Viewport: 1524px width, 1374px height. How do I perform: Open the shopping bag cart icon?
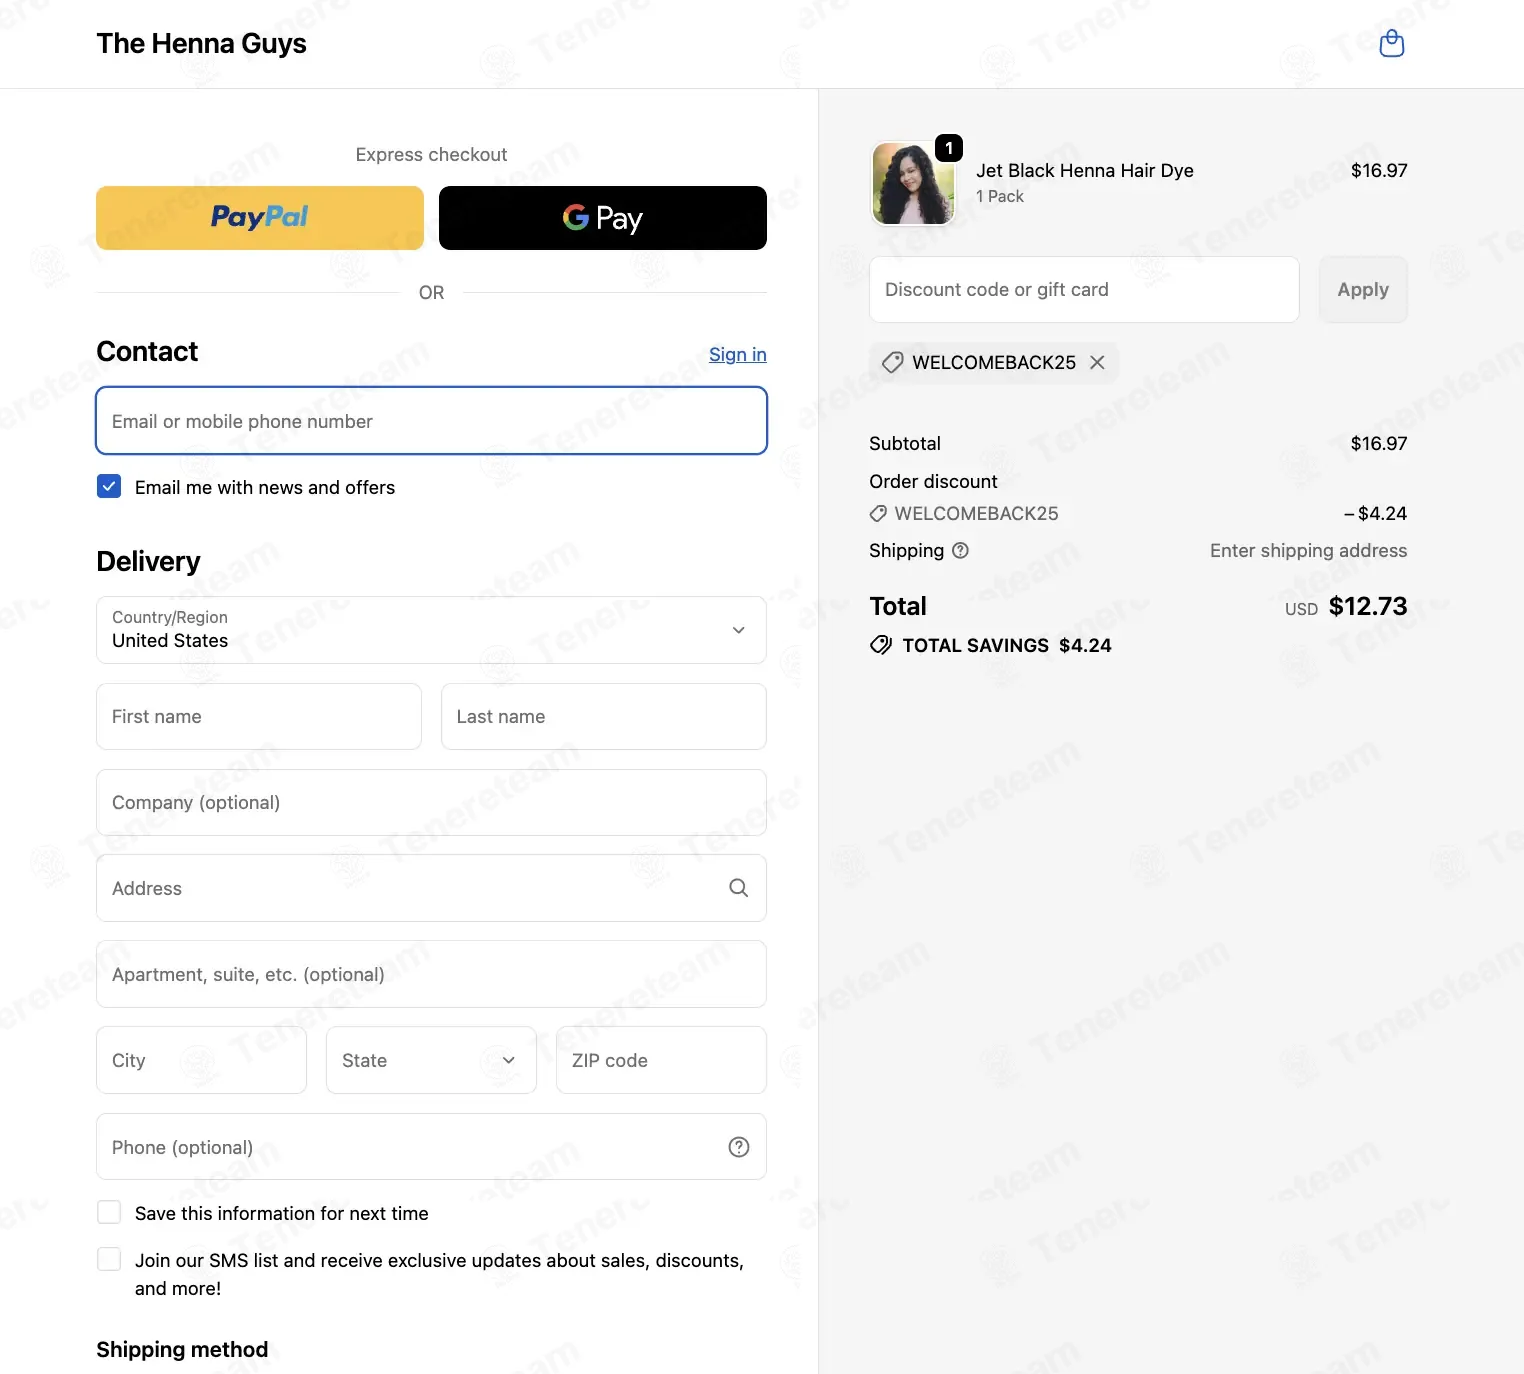point(1391,44)
